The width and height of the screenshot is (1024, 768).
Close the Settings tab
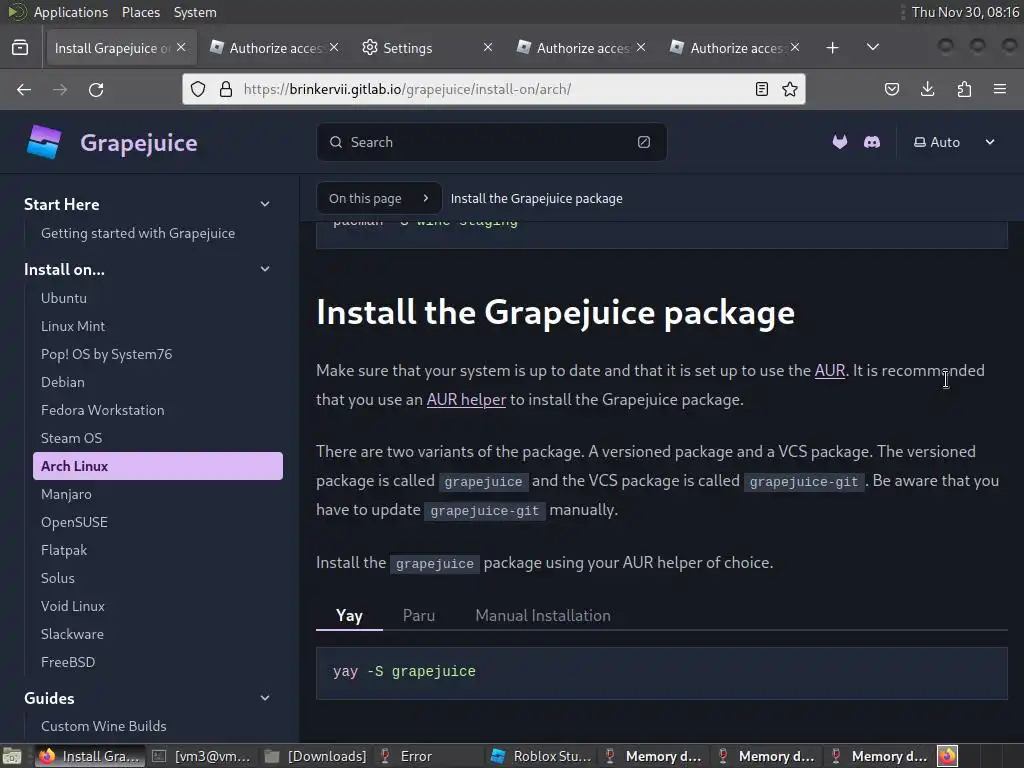tap(488, 47)
